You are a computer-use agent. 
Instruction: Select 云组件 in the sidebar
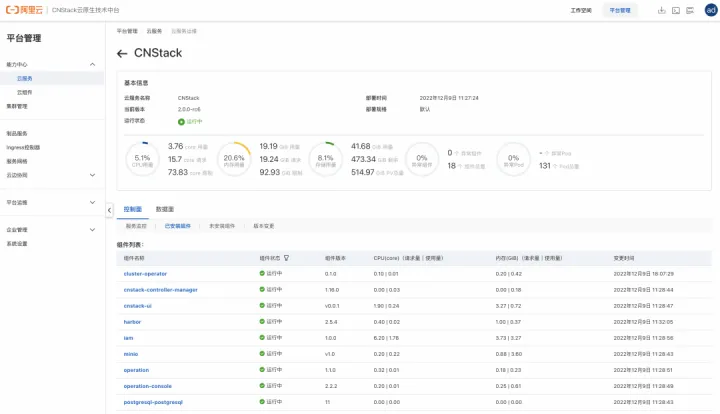25,92
